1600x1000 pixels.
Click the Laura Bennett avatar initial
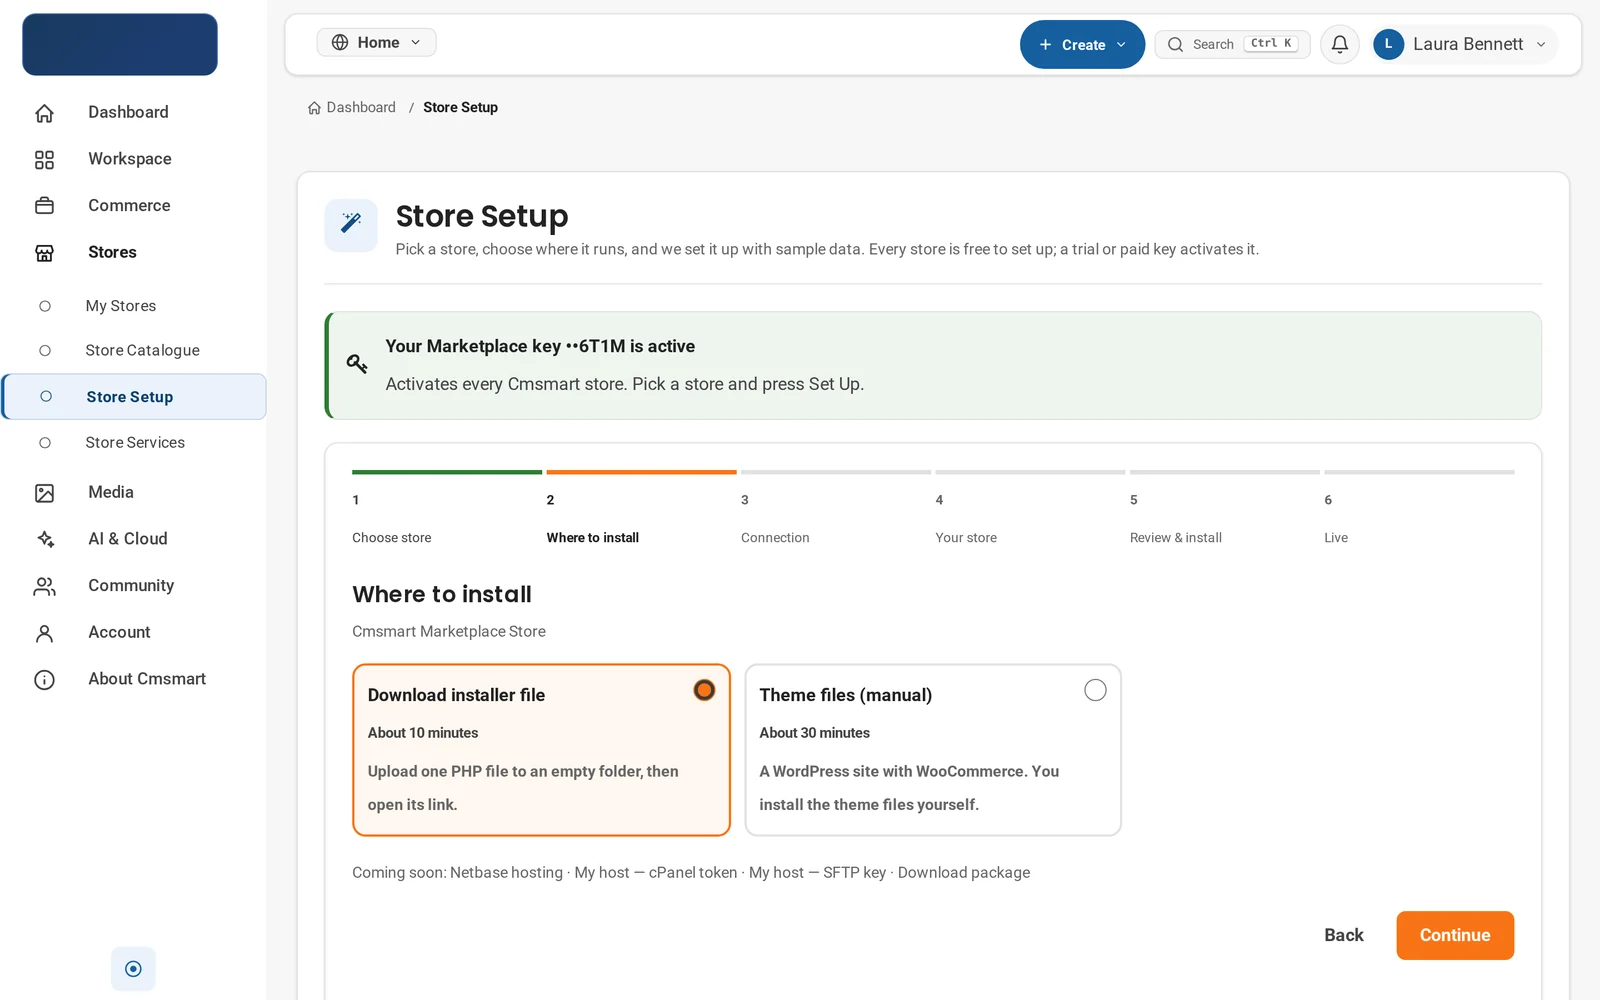tap(1388, 44)
